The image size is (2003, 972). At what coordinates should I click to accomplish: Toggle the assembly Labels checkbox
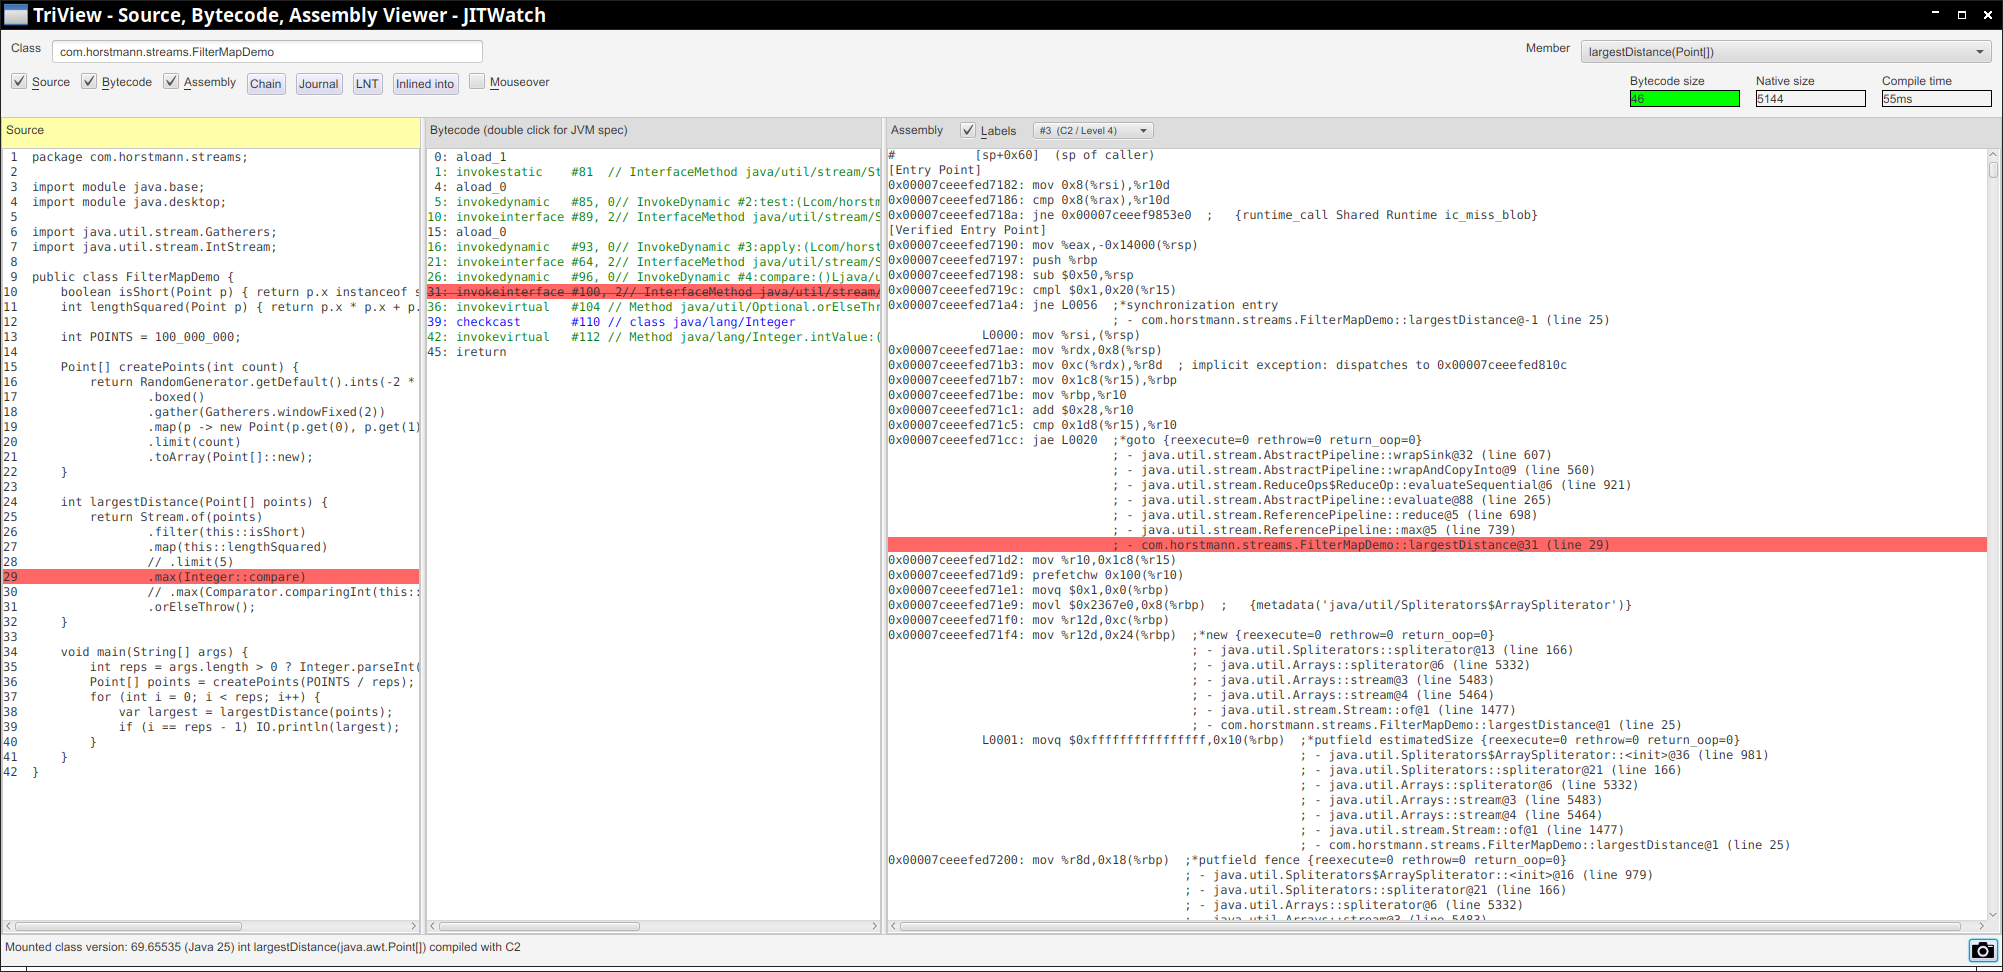click(967, 130)
